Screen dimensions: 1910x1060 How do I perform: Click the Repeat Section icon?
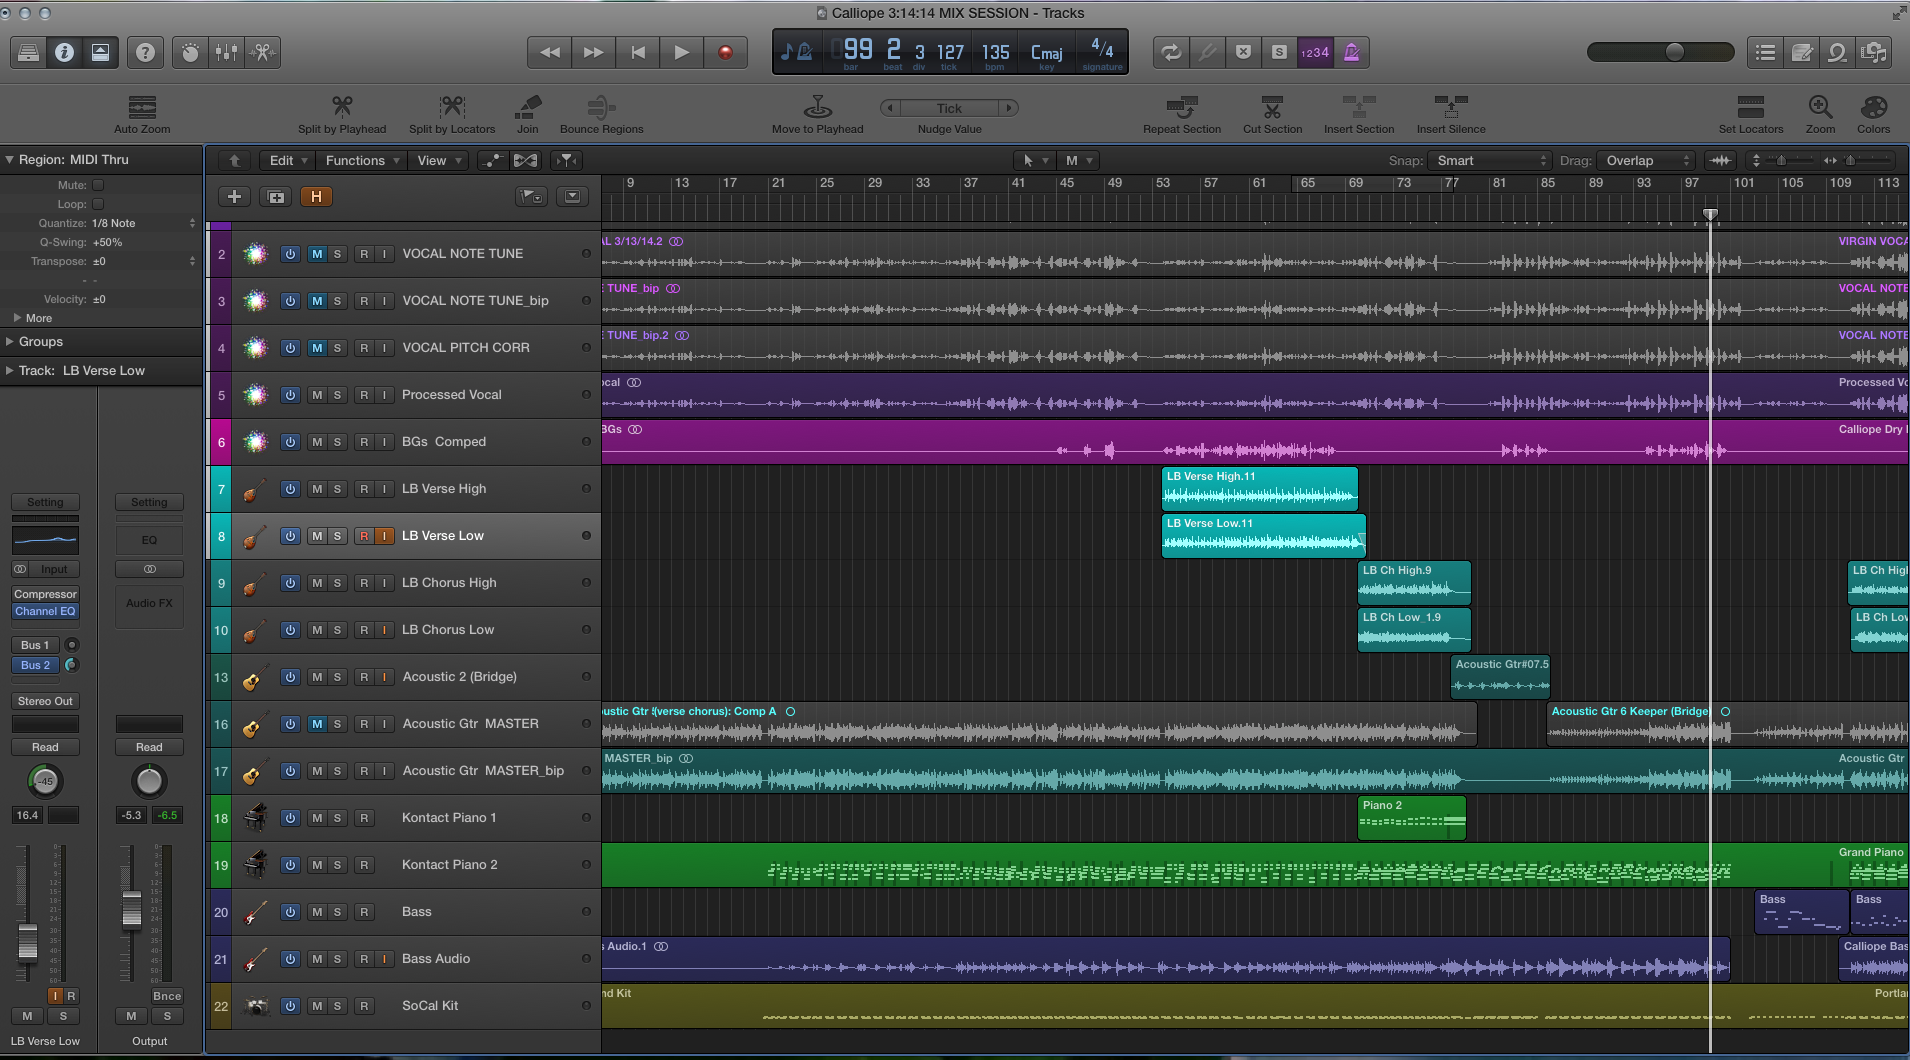[x=1182, y=106]
